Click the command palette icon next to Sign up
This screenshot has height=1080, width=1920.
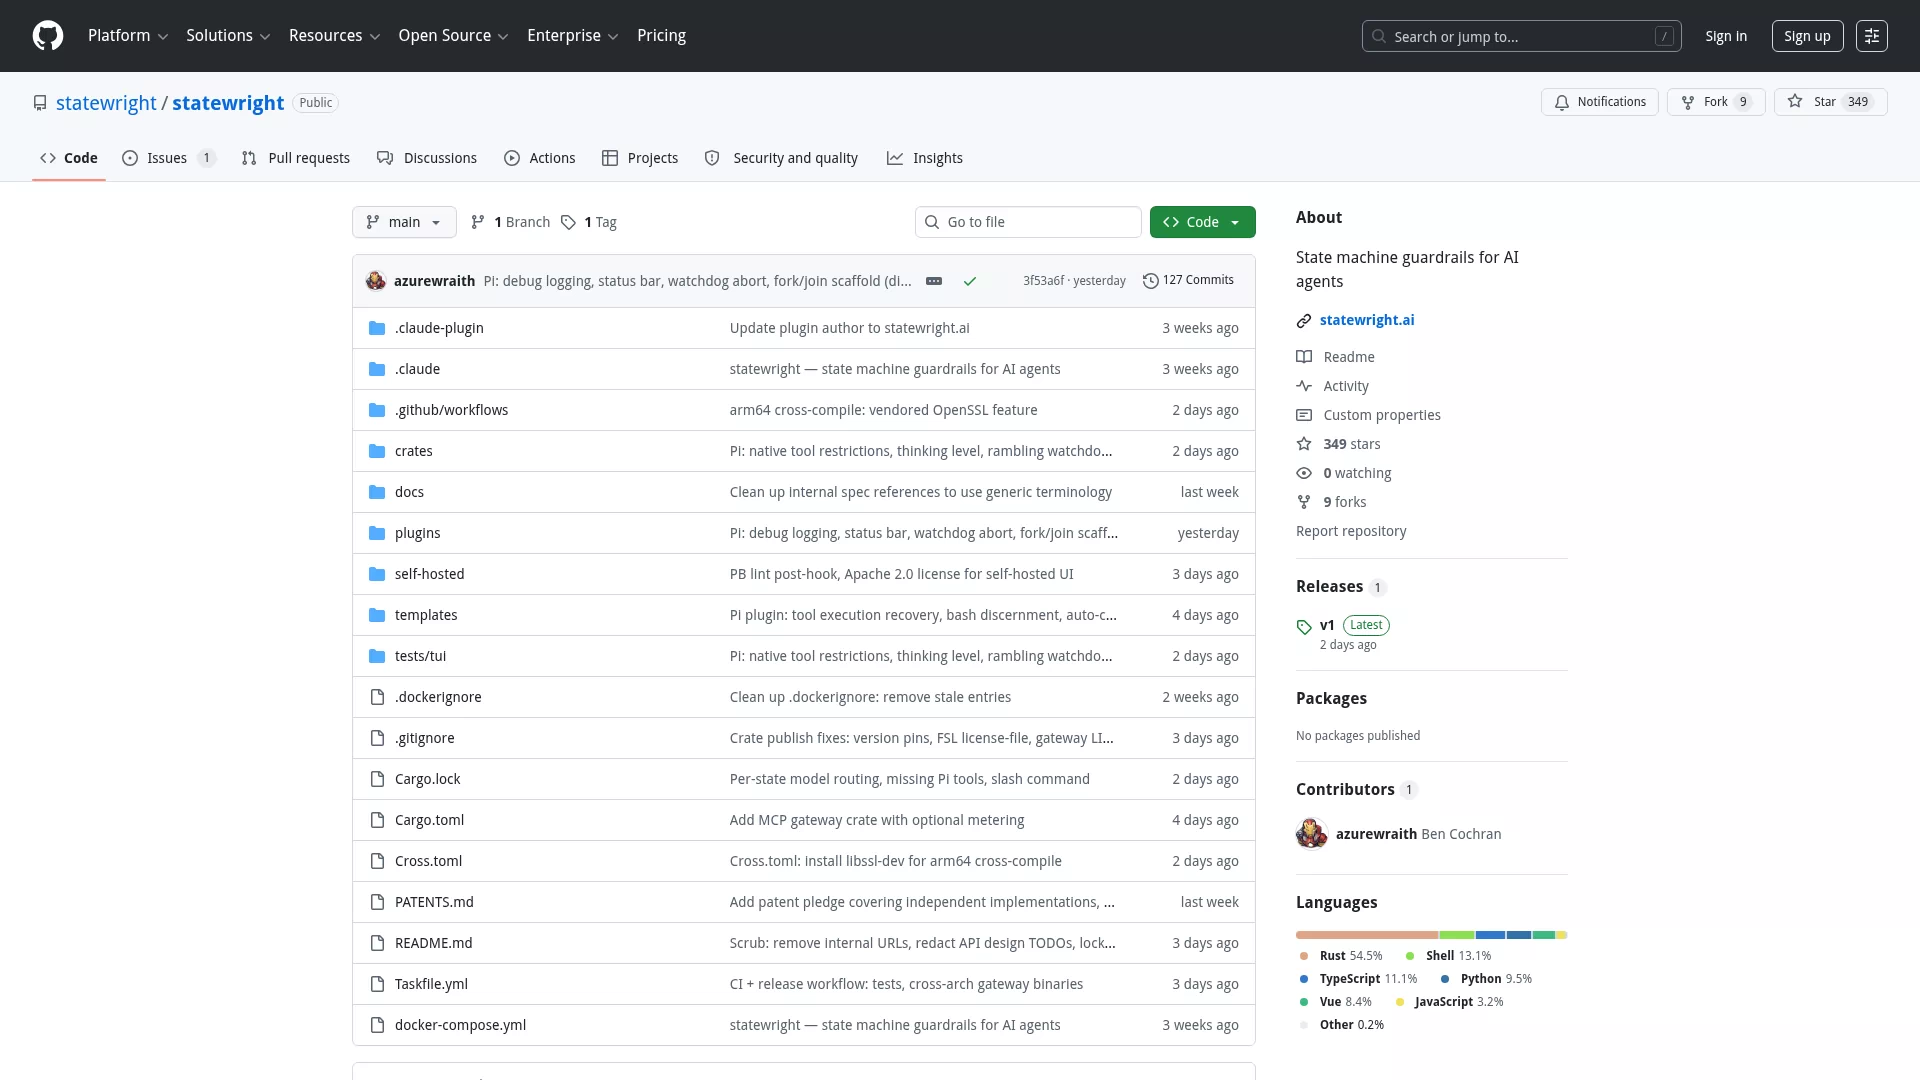(1872, 36)
